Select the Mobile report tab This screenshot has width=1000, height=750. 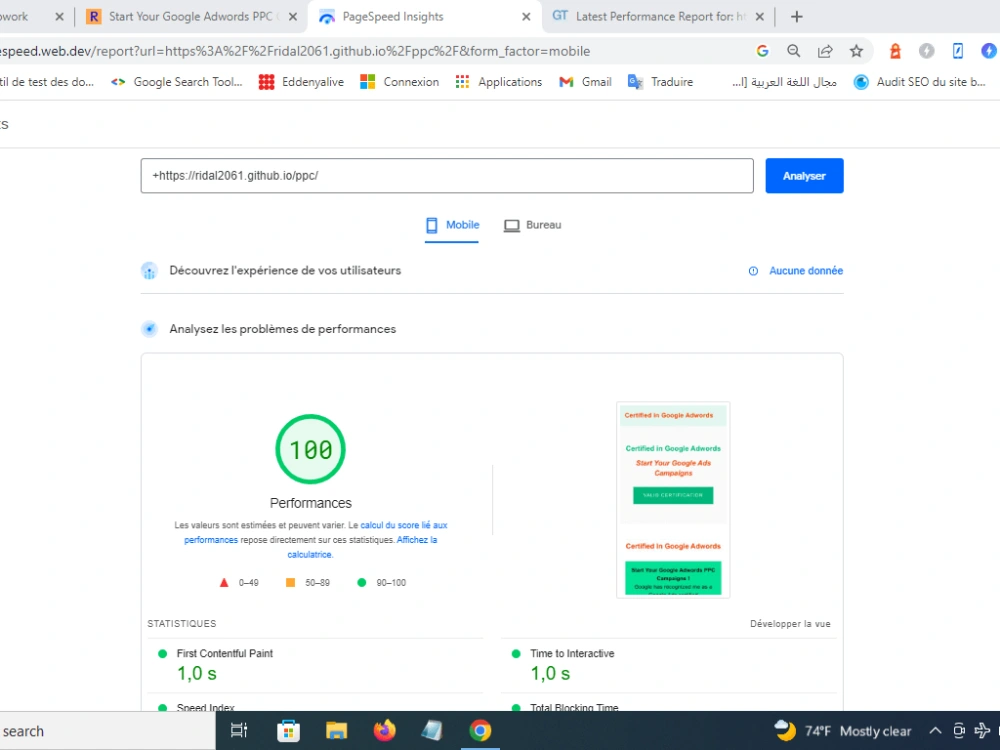click(452, 225)
